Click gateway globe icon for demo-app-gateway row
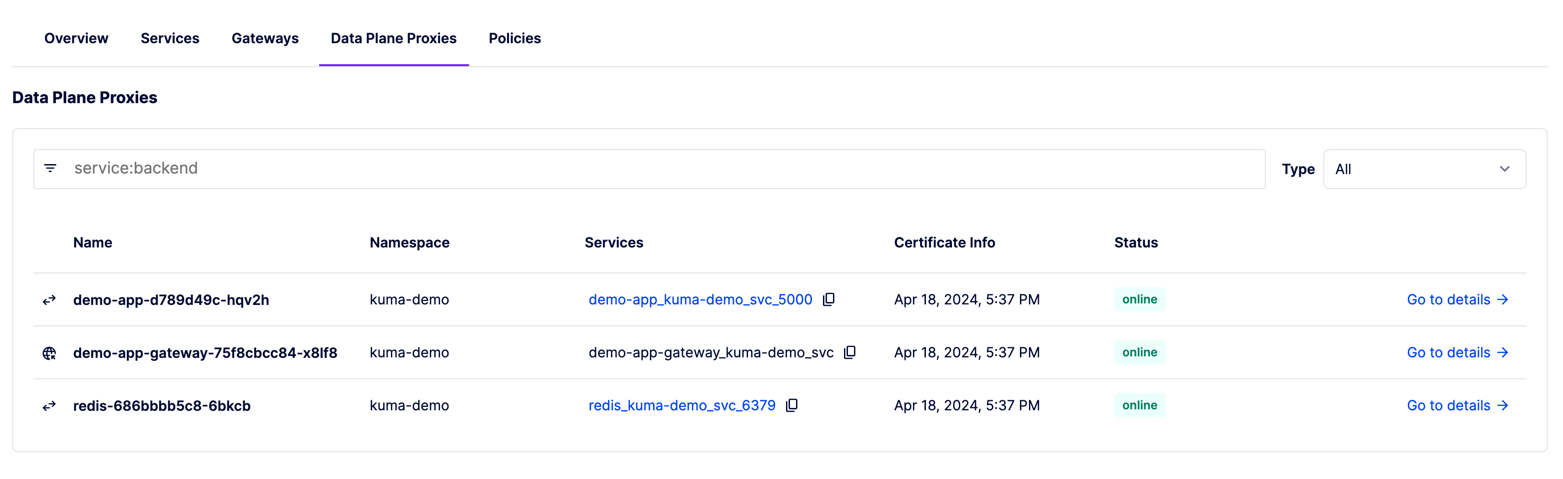The image size is (1563, 479). pyautogui.click(x=50, y=353)
